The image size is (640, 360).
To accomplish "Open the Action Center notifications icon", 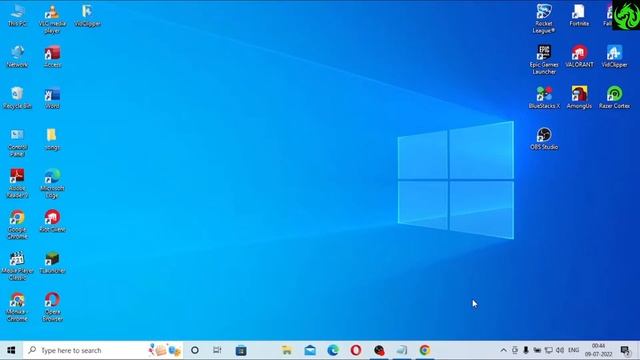I will [625, 350].
